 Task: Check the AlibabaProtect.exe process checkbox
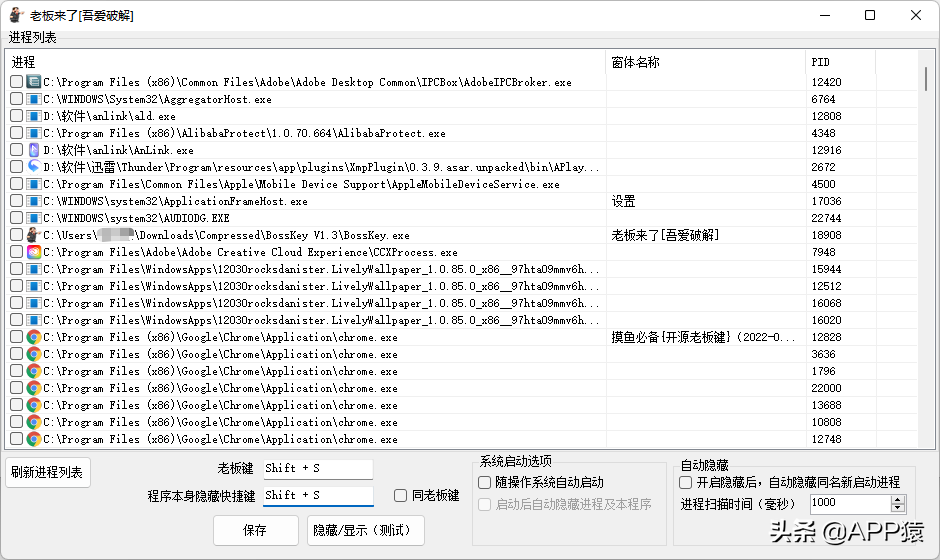[x=17, y=133]
